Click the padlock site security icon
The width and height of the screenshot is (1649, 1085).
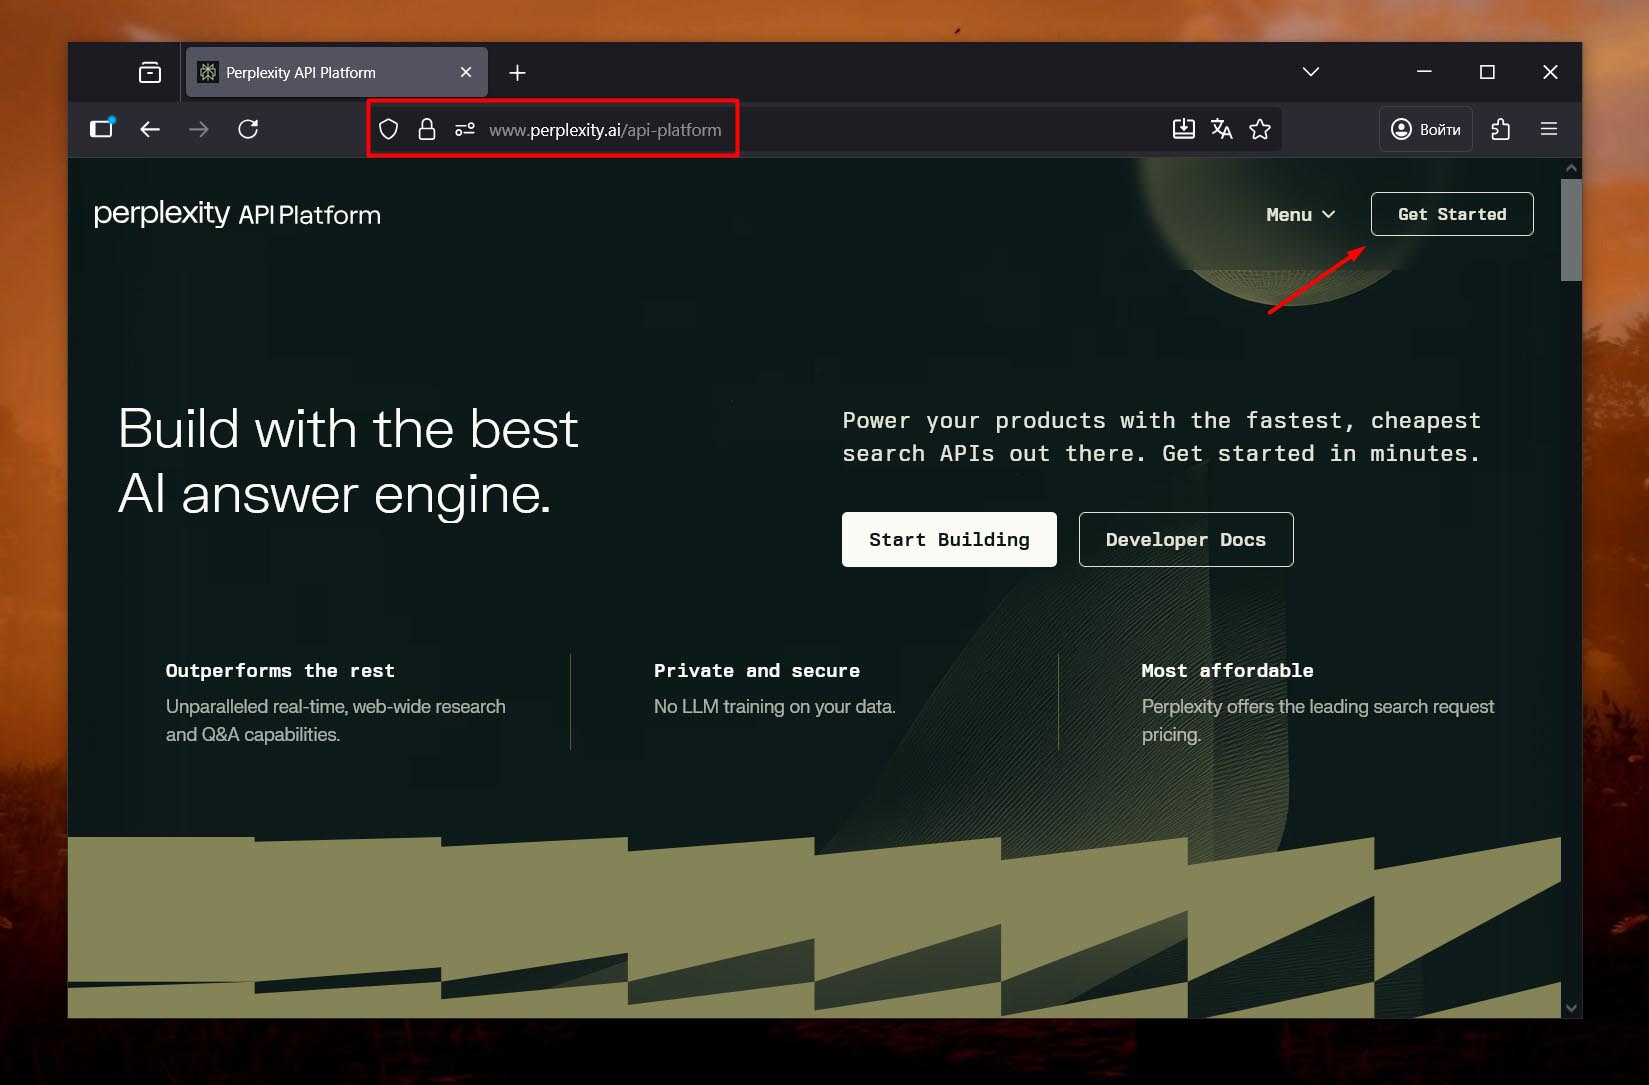click(x=427, y=129)
